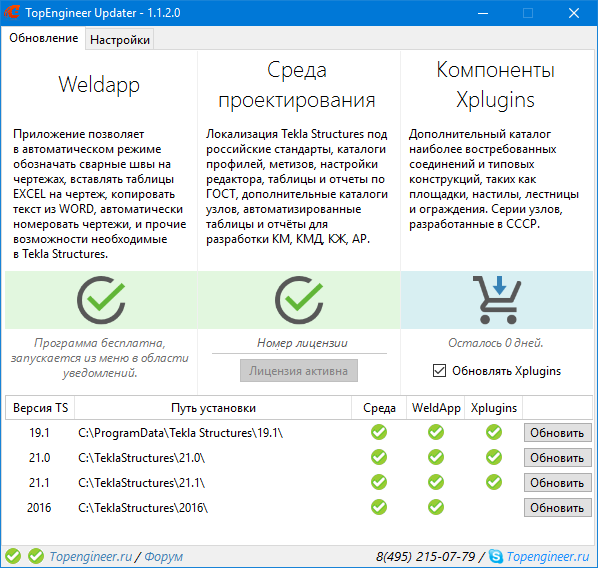598x568 pixels.
Task: Select path C:\TeklaStructures\21.0\
Action: pyautogui.click(x=141, y=457)
